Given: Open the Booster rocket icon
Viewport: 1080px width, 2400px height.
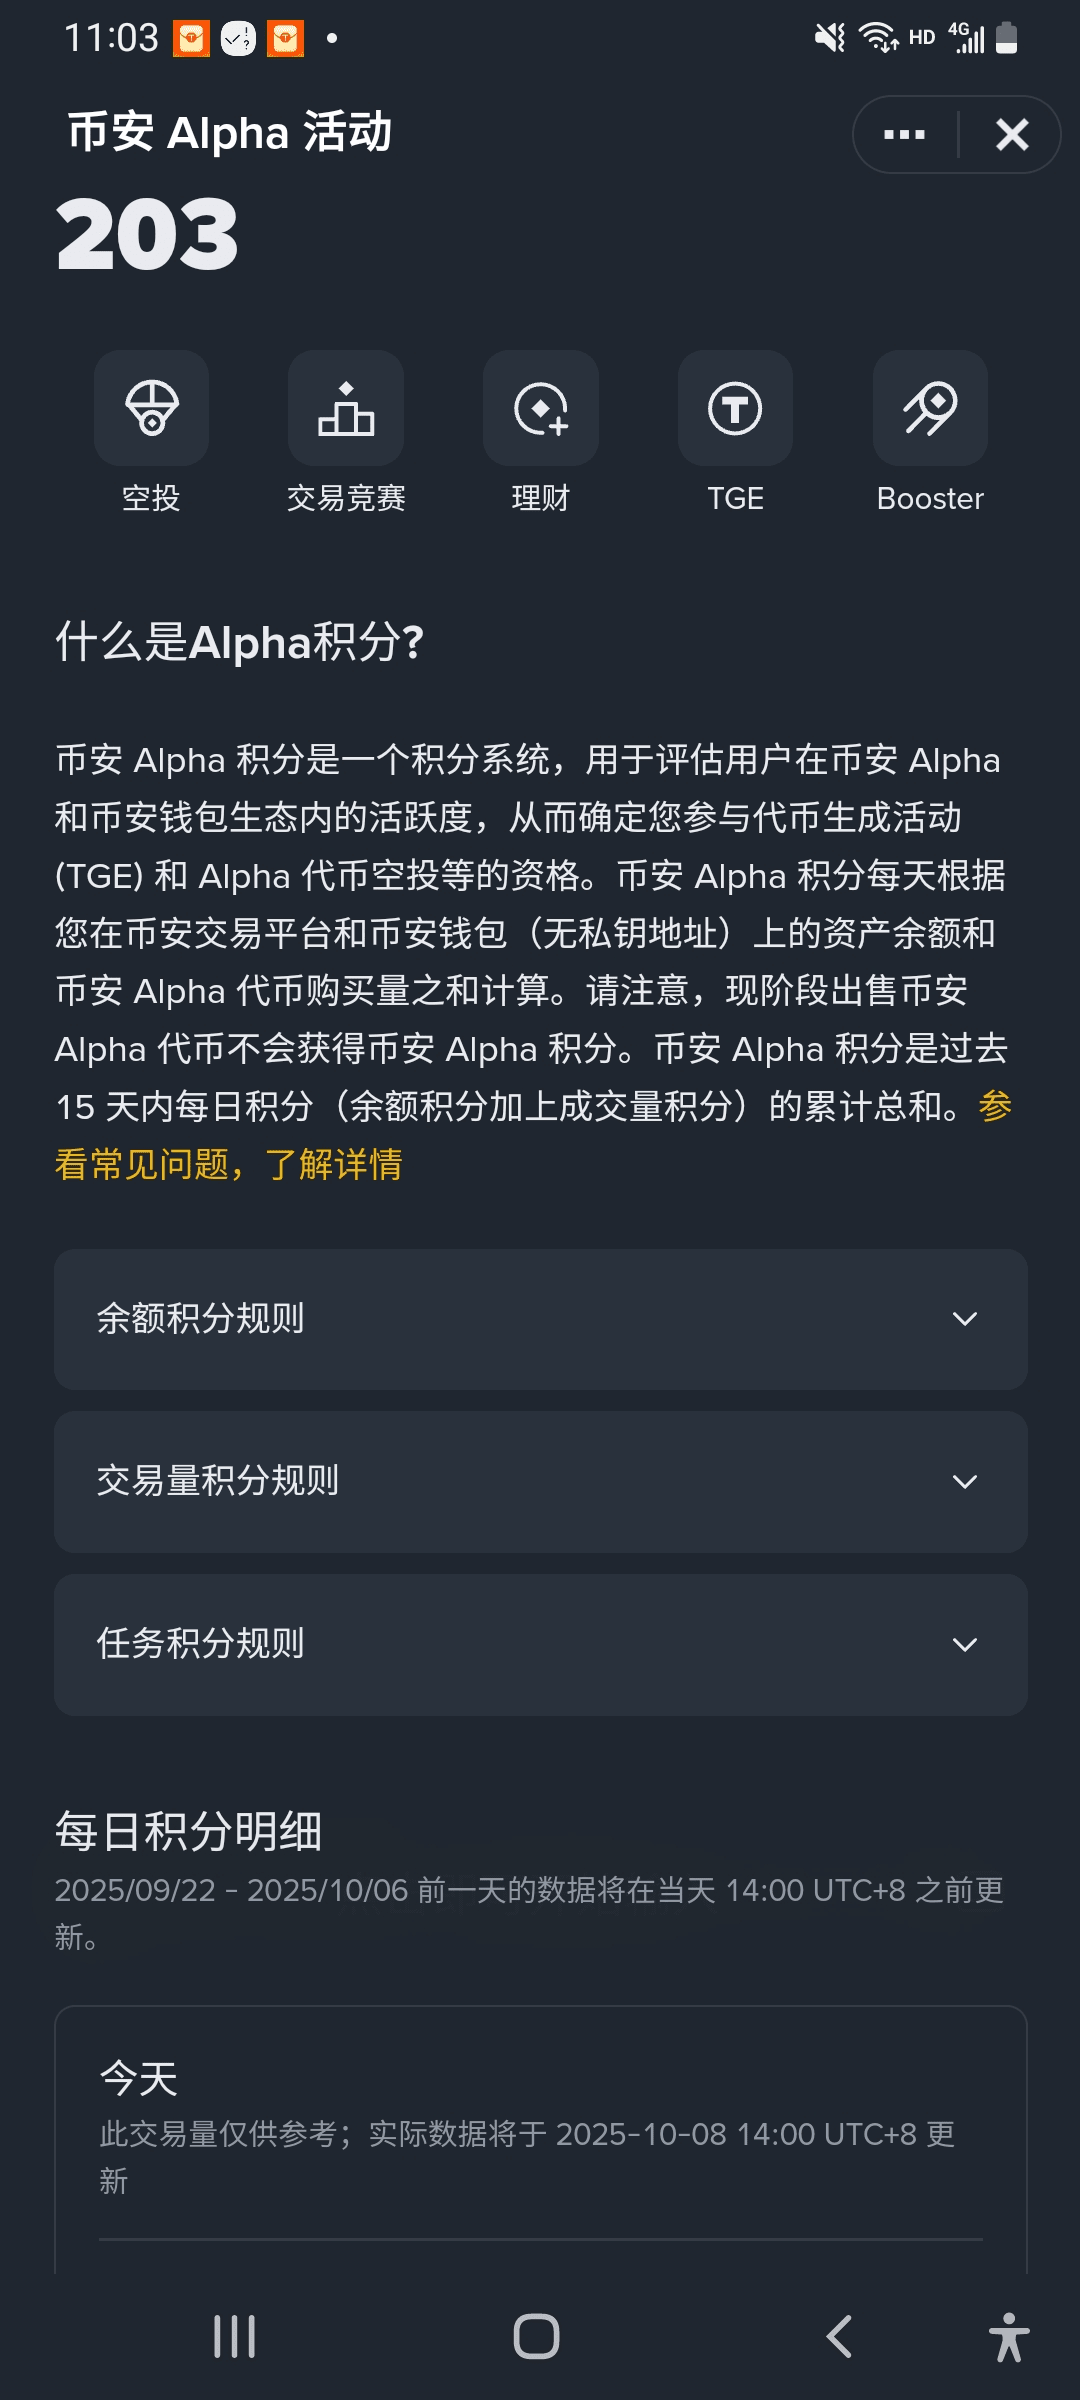Looking at the screenshot, I should tap(930, 408).
